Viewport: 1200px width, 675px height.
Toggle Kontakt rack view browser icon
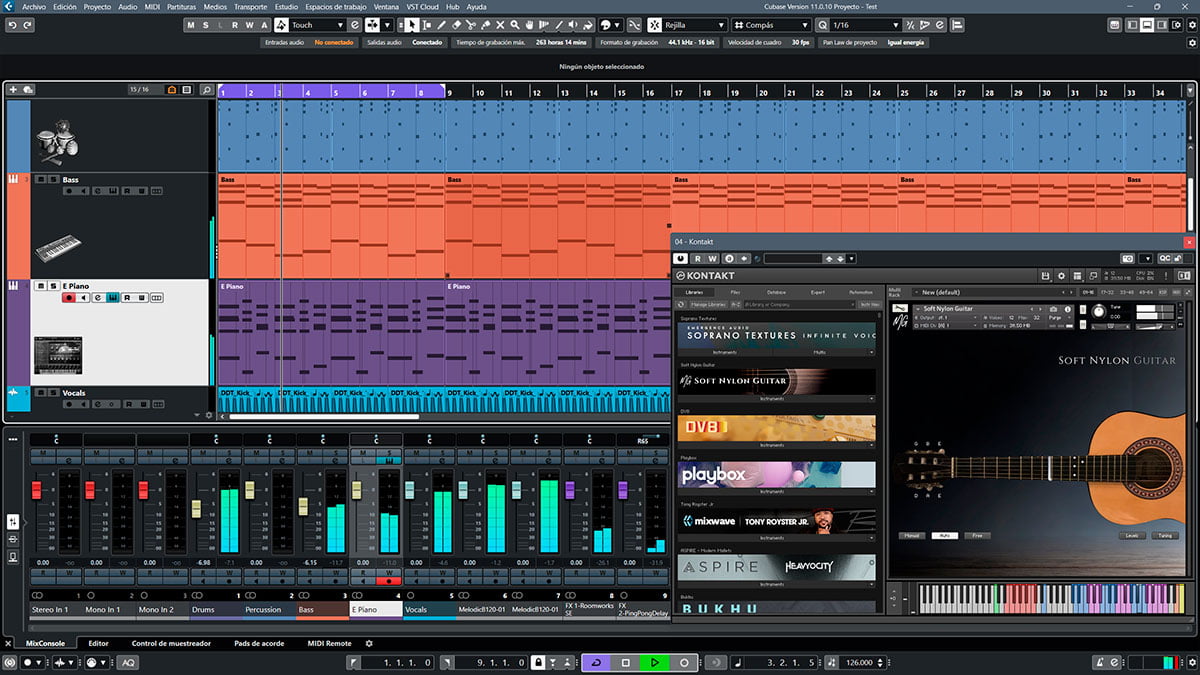click(1078, 275)
